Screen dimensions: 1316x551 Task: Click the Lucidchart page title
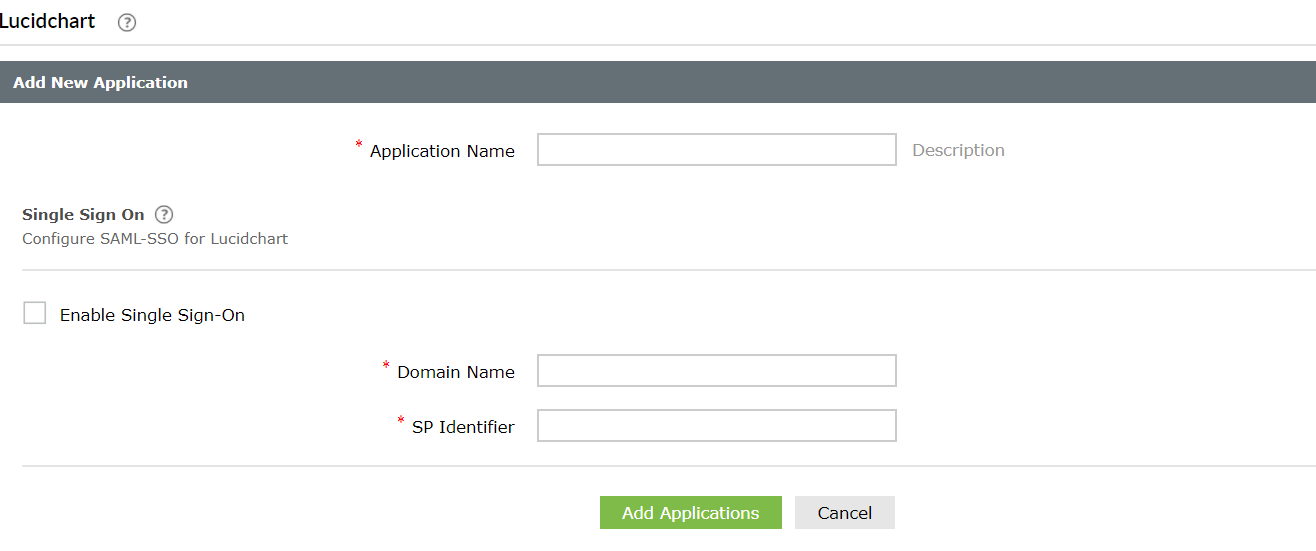coord(48,21)
